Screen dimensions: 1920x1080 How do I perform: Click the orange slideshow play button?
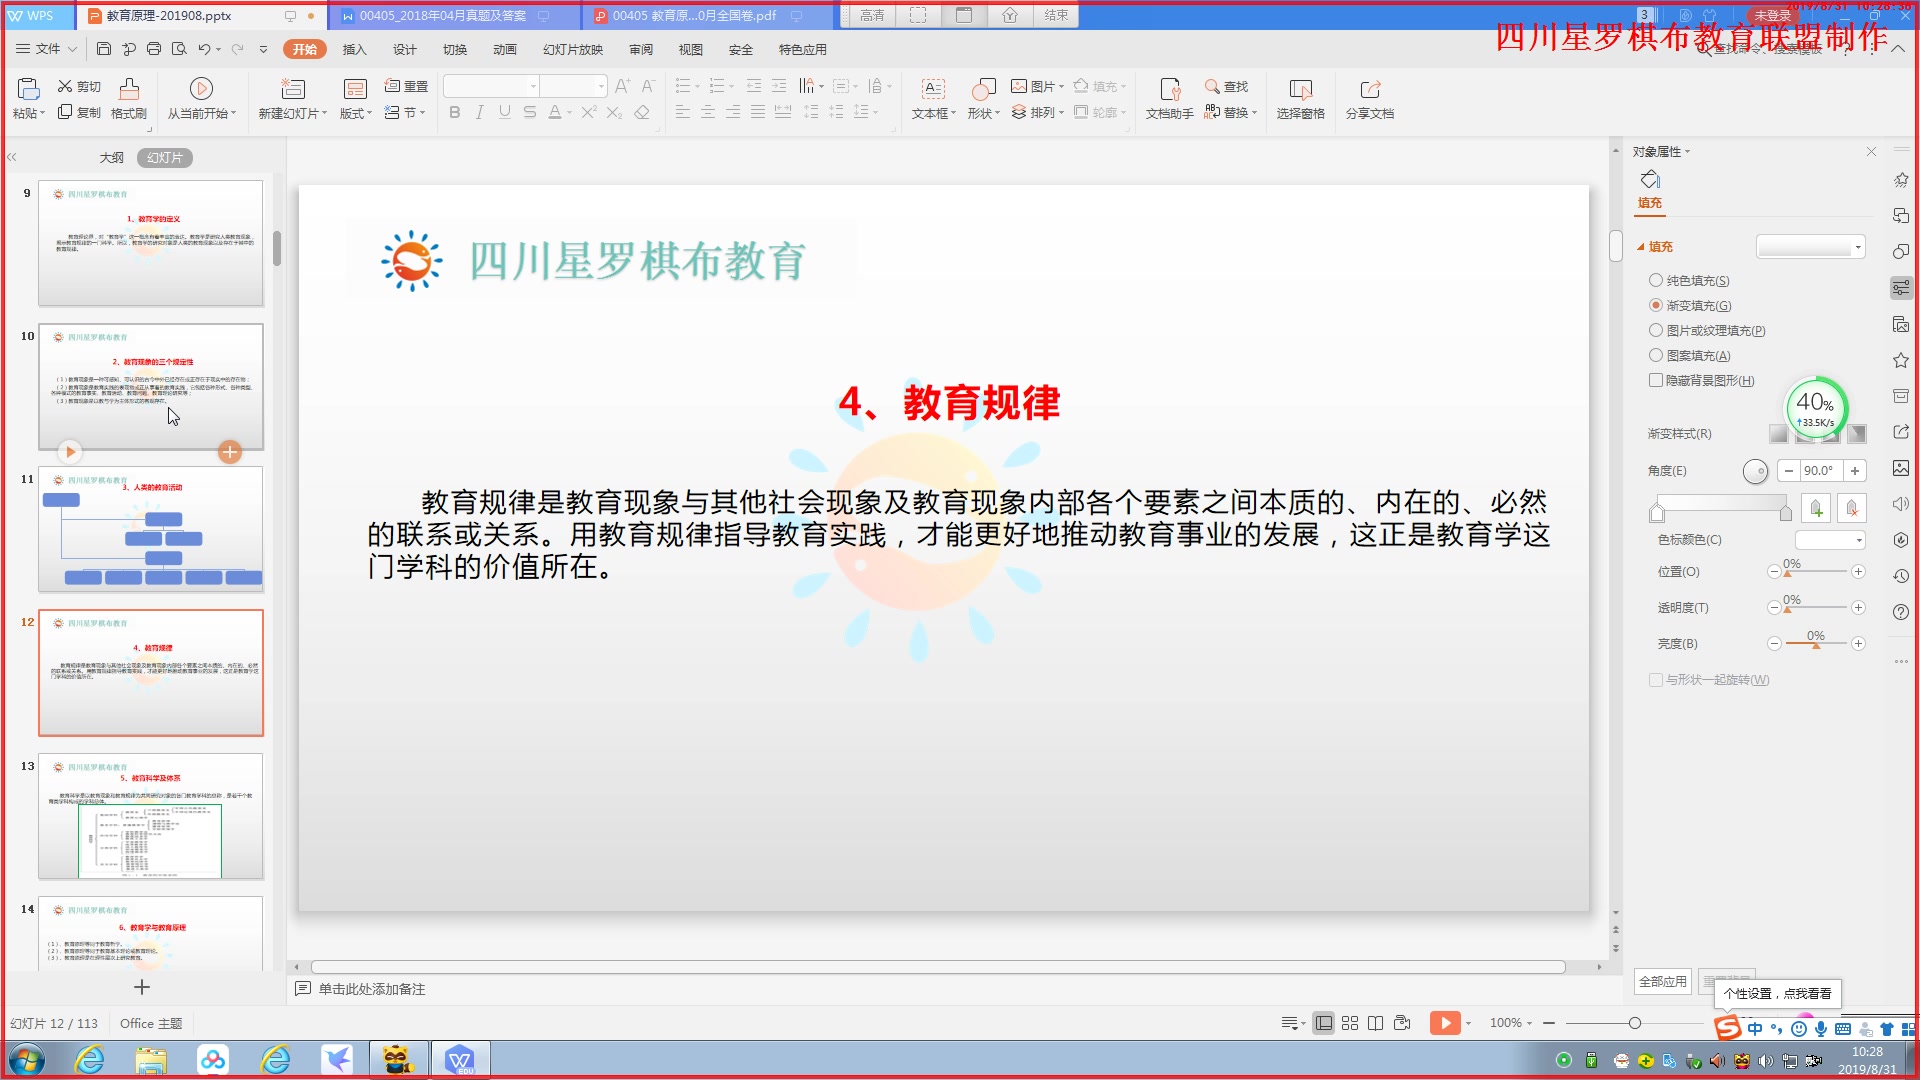pos(1445,1023)
